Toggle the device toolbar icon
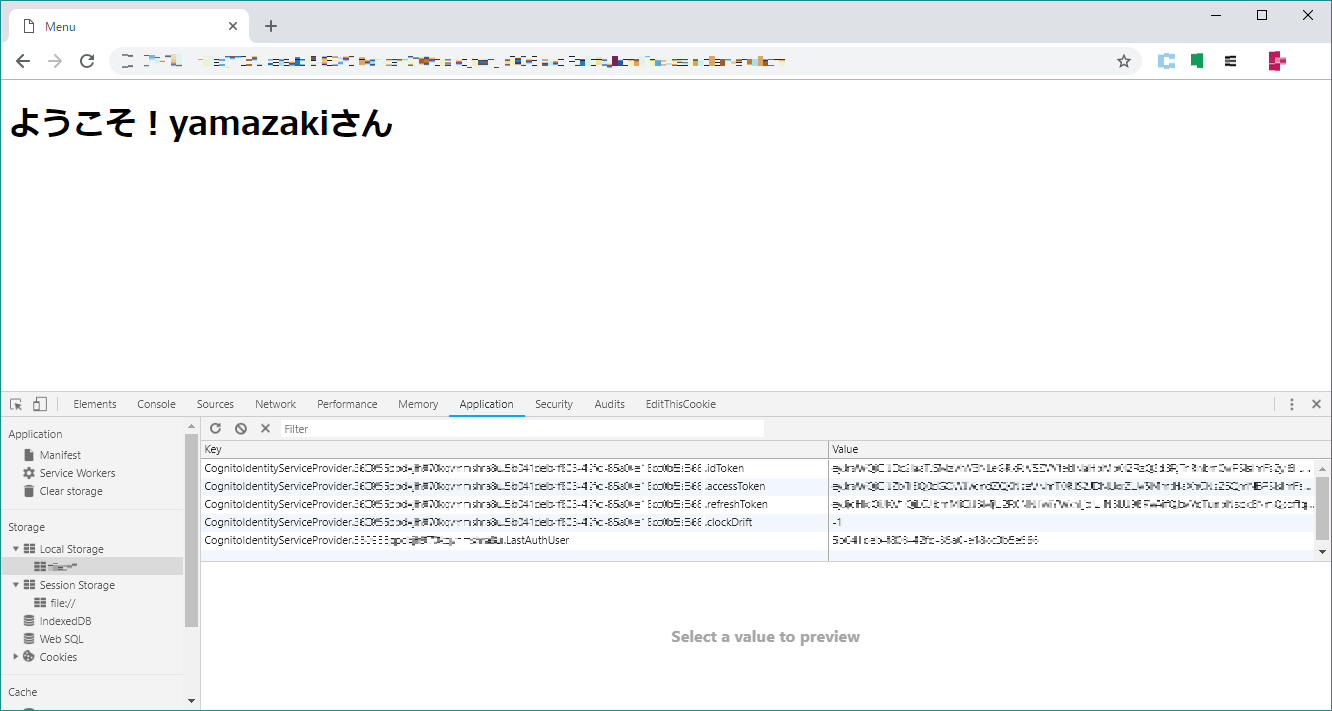This screenshot has height=711, width=1332. coord(40,404)
